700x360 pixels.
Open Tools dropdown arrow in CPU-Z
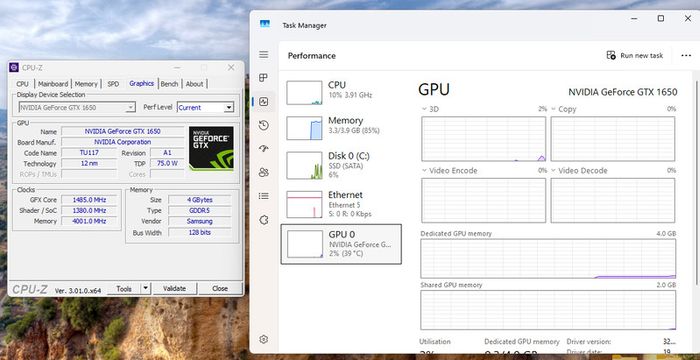(x=146, y=289)
